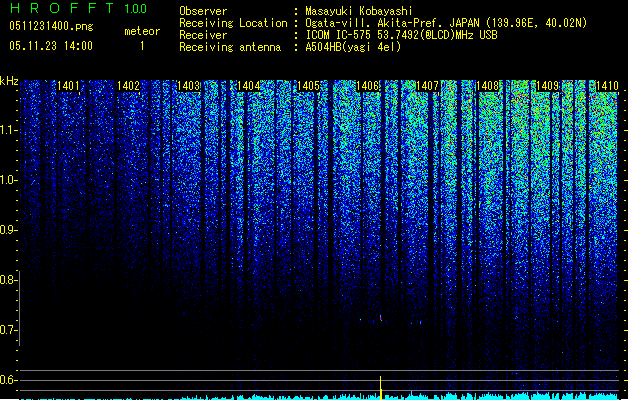Click the 0511231400.png filename text
629x400 pixels.
[x=51, y=26]
